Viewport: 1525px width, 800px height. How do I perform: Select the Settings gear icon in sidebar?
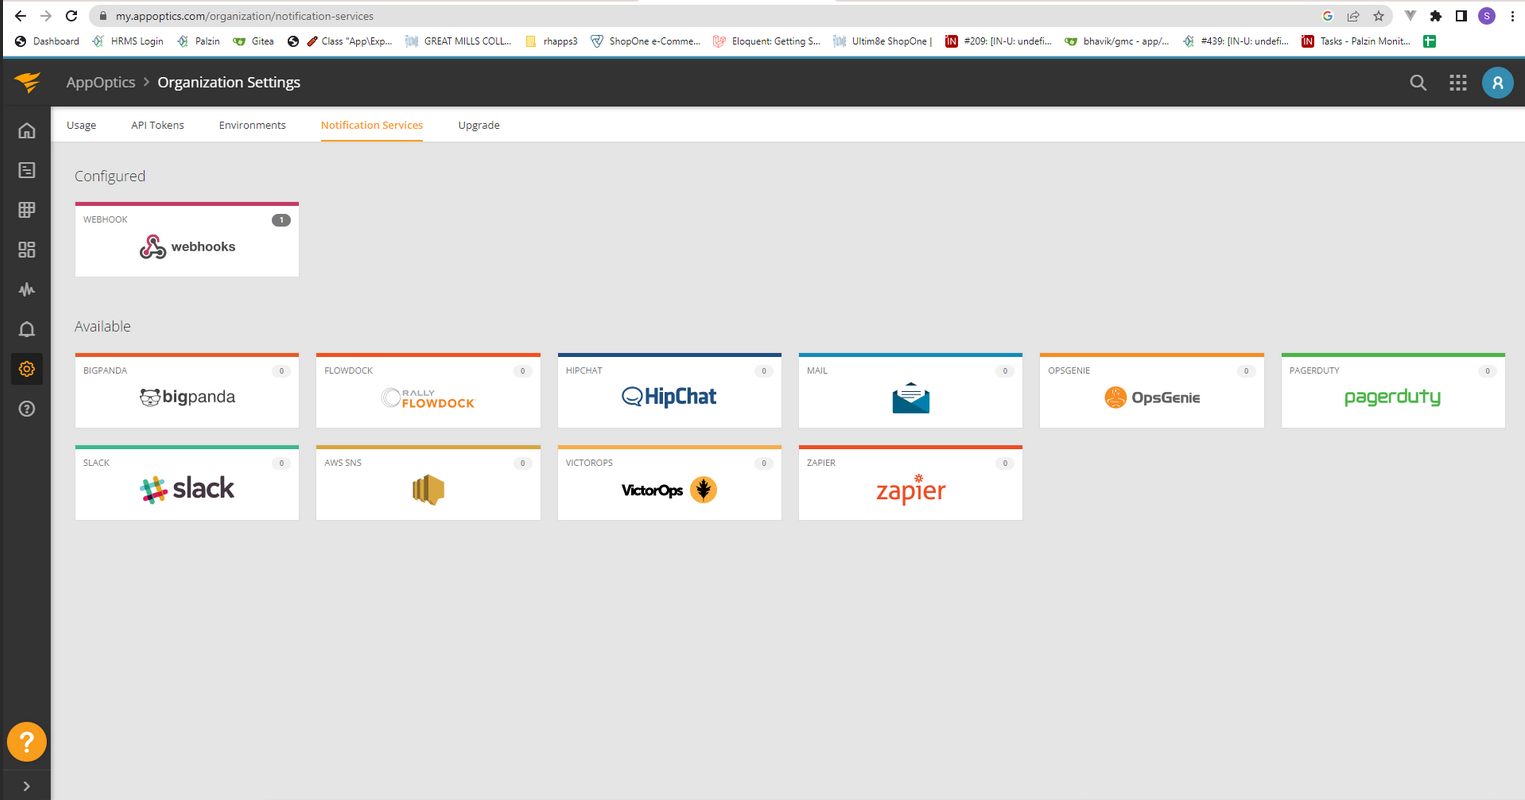pos(27,369)
